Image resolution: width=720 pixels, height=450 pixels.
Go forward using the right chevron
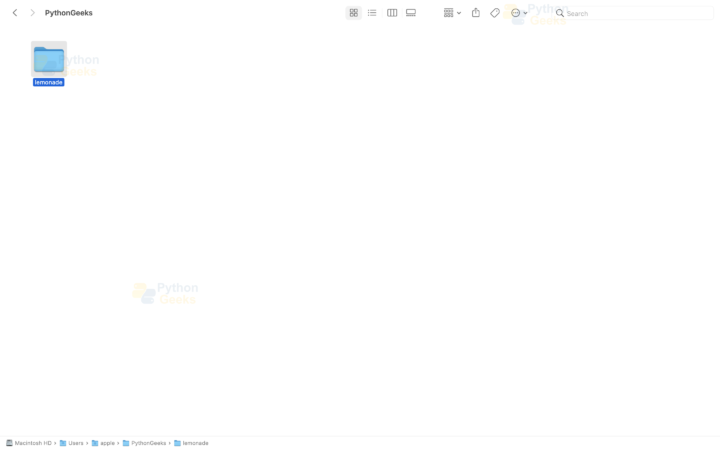pos(32,13)
